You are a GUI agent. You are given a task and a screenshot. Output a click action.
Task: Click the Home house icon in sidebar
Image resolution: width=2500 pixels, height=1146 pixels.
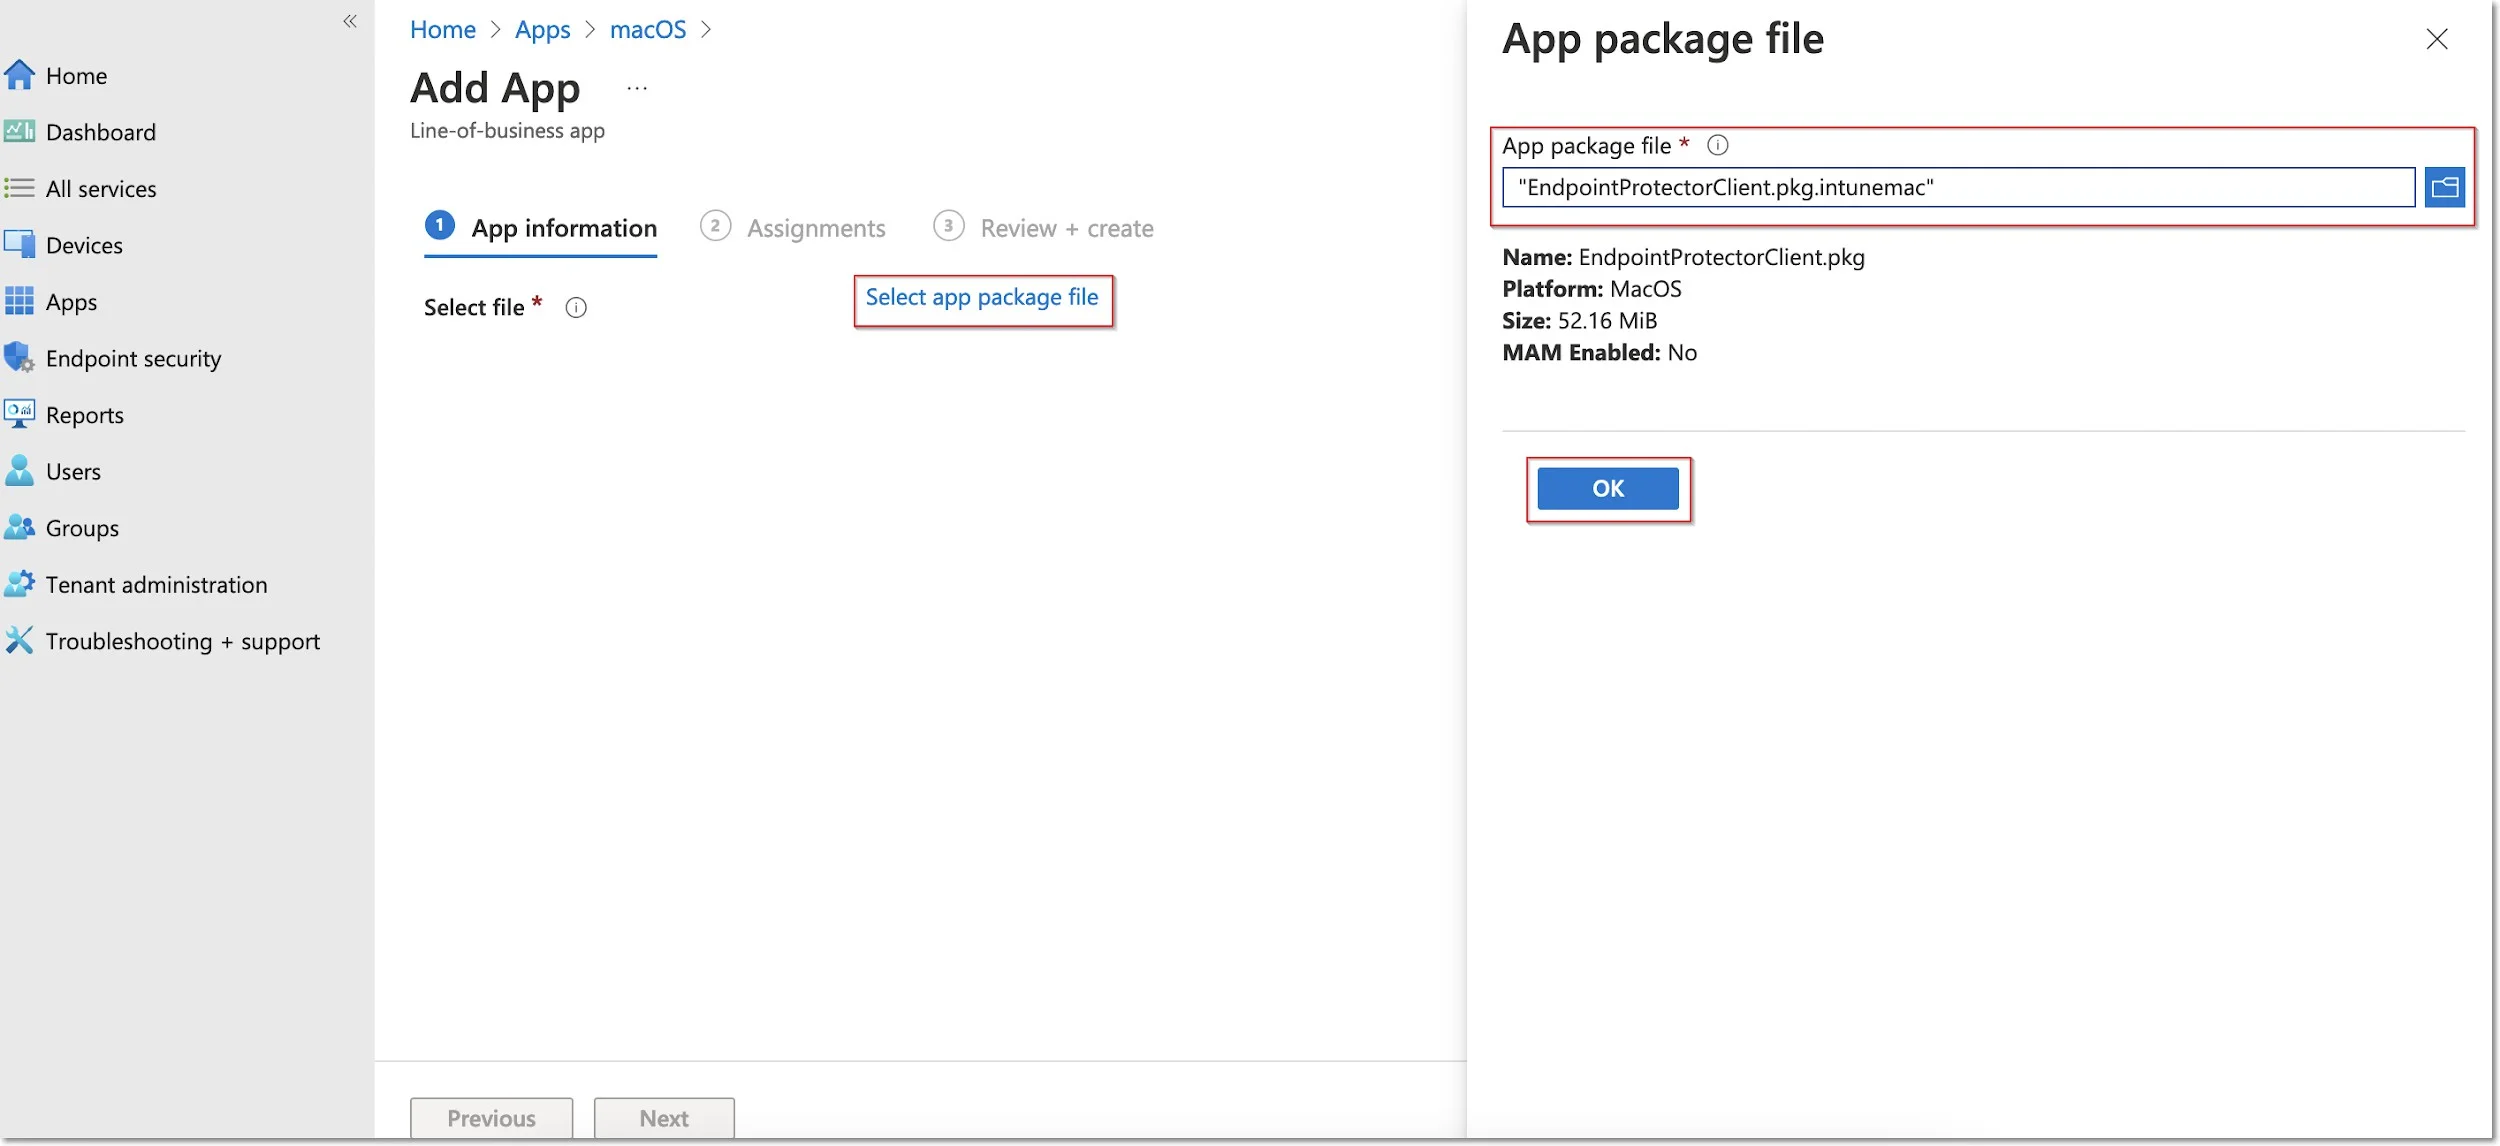tap(20, 75)
